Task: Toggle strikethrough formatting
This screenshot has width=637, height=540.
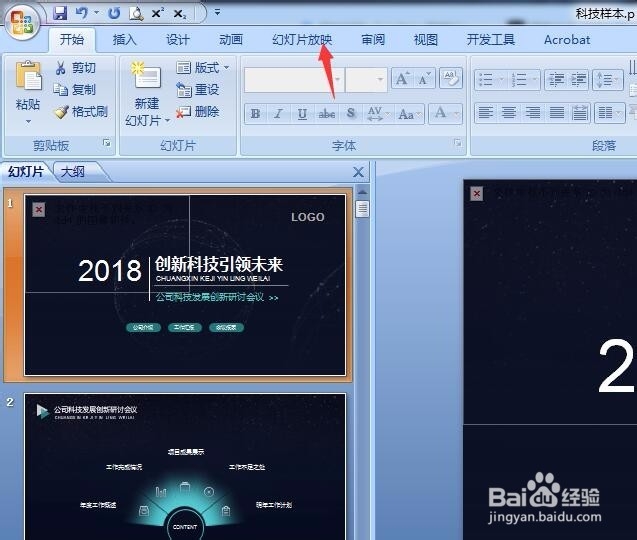Action: [327, 113]
